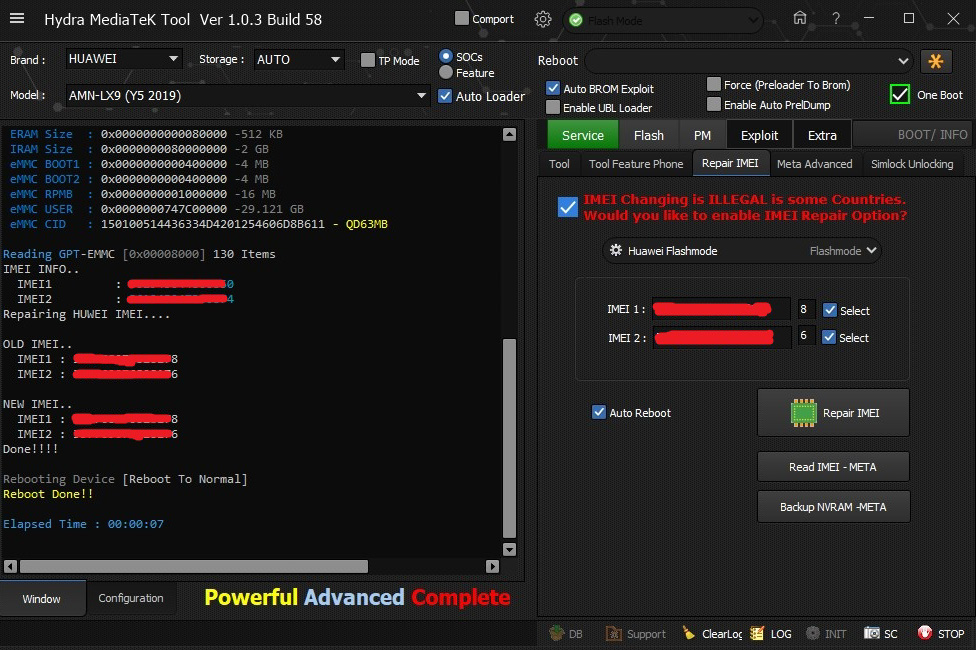Click the Configuration button below the log
This screenshot has width=976, height=650.
click(131, 598)
